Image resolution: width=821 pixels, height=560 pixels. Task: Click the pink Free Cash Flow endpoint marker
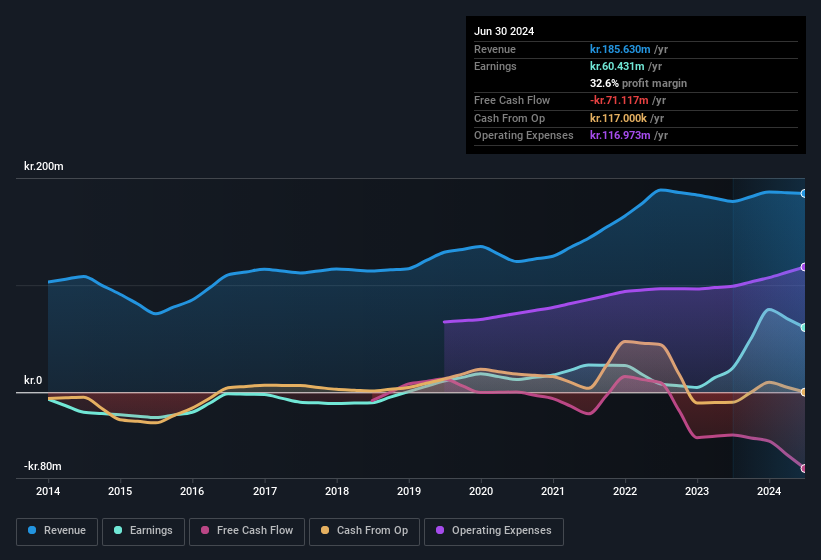coord(803,468)
